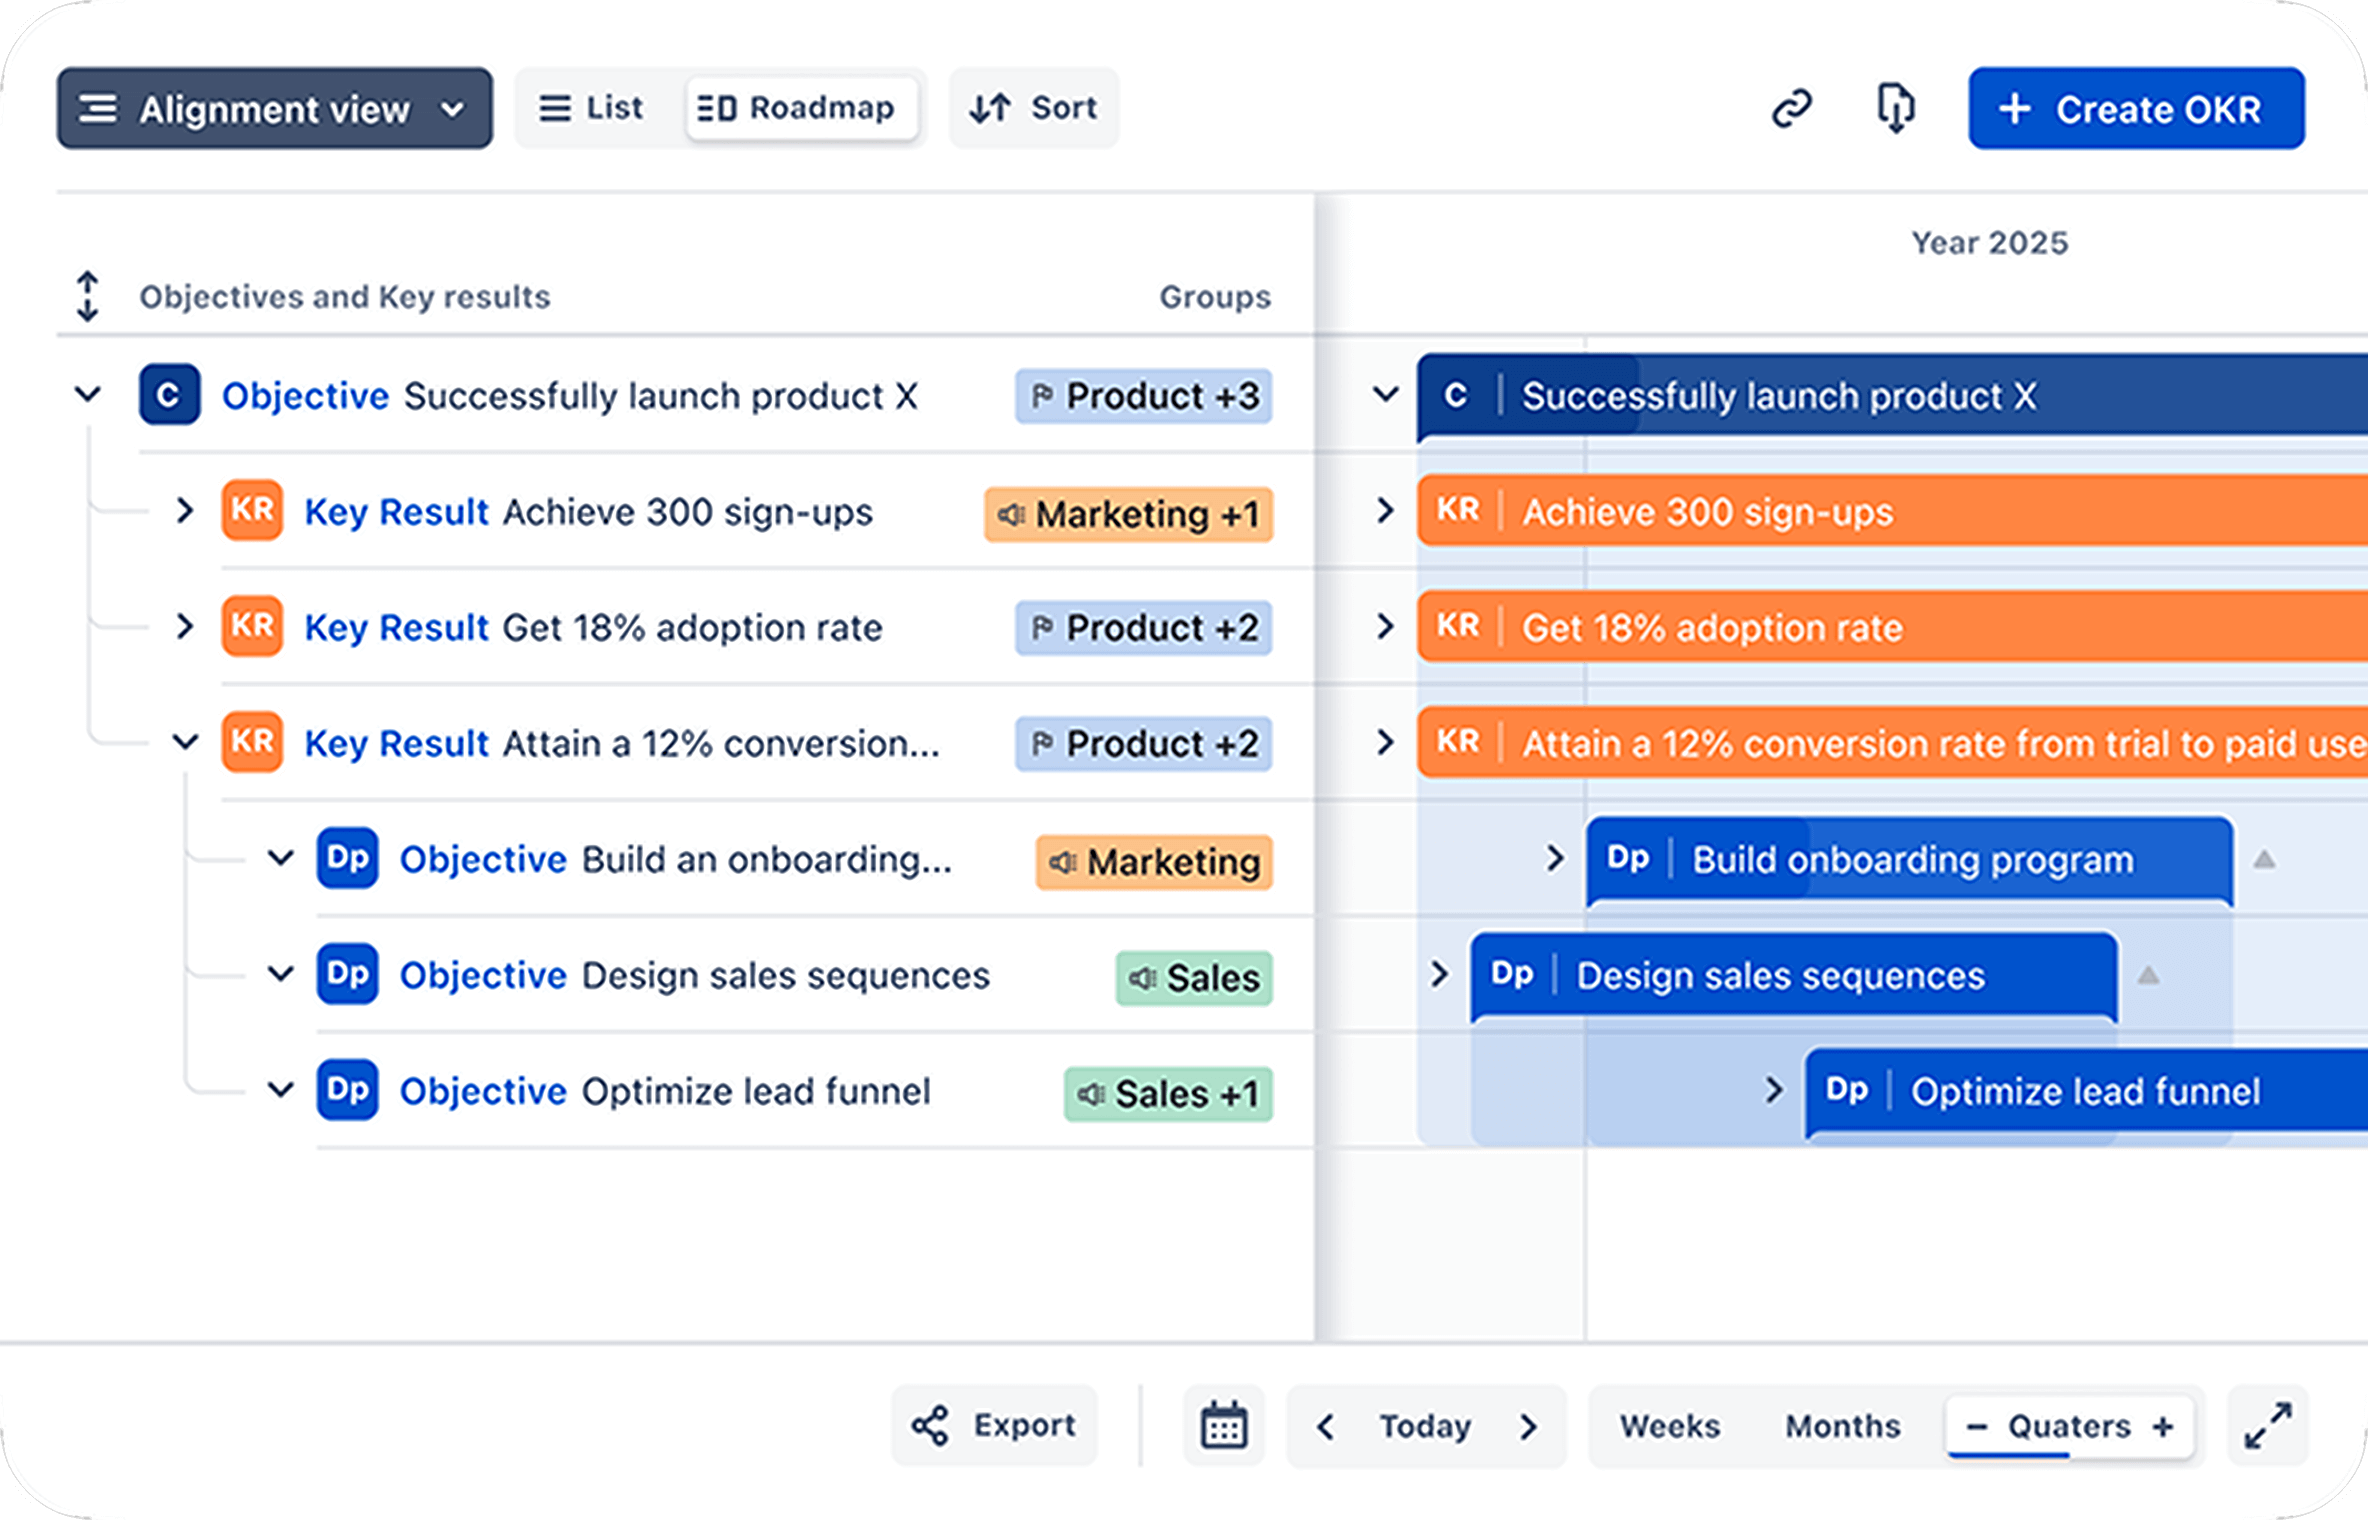Expand Optimize lead funnel roadmap chevron
The height and width of the screenshot is (1520, 2368).
click(1773, 1090)
